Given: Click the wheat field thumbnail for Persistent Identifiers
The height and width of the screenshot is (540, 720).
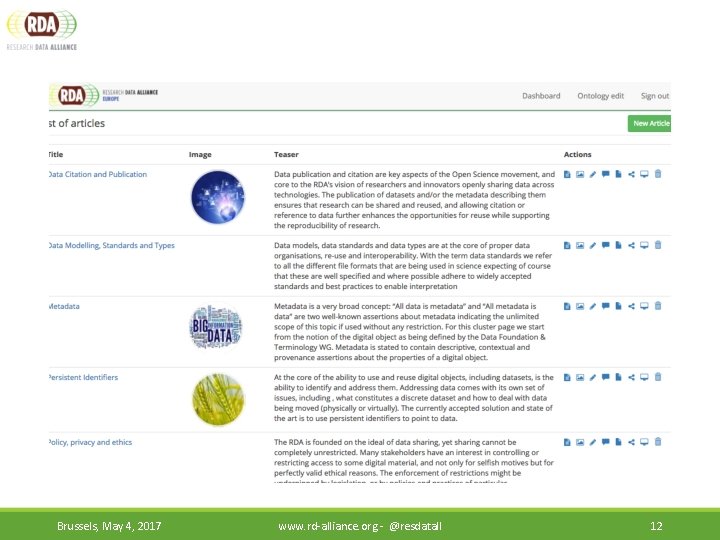Looking at the screenshot, I should [218, 399].
